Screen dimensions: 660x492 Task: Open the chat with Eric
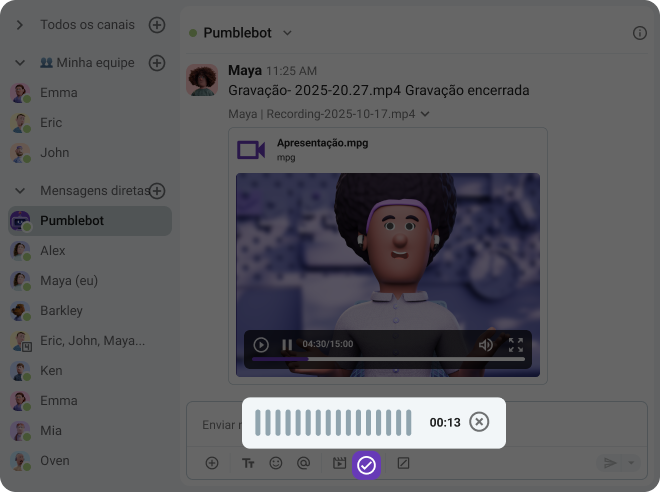pyautogui.click(x=90, y=122)
